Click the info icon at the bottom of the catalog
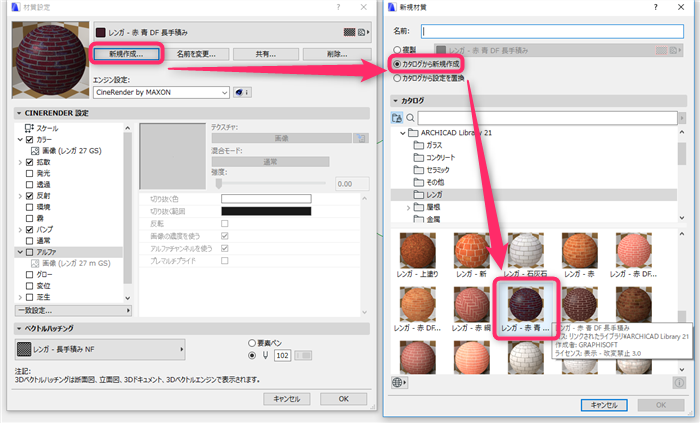This screenshot has width=700, height=423. [679, 383]
